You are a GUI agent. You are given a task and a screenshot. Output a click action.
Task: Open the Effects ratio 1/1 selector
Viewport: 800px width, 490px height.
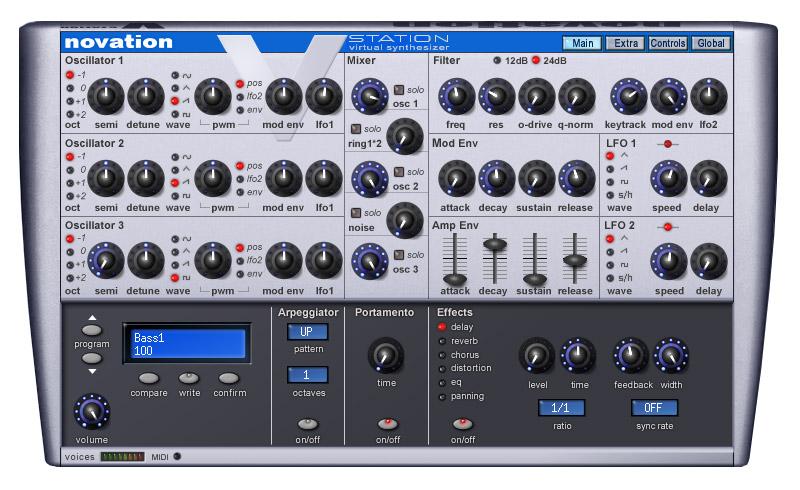[560, 408]
